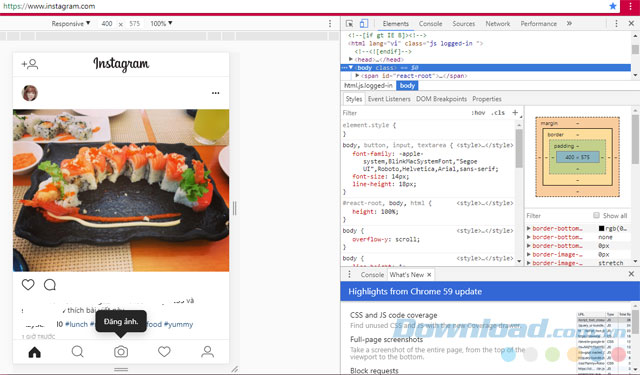This screenshot has width=640, height=375.
Task: Open the search magnifier in bottom bar
Action: (x=78, y=351)
